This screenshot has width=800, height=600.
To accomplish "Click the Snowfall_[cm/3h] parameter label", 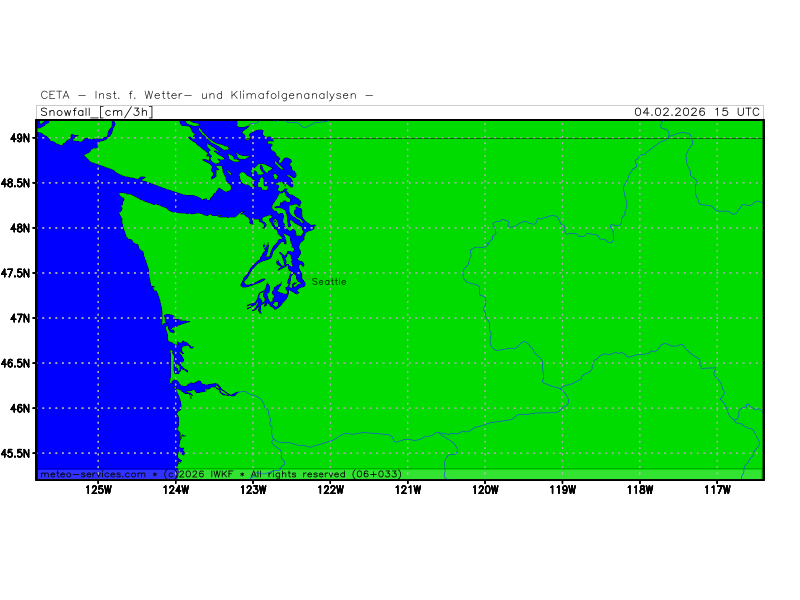I will pyautogui.click(x=96, y=112).
